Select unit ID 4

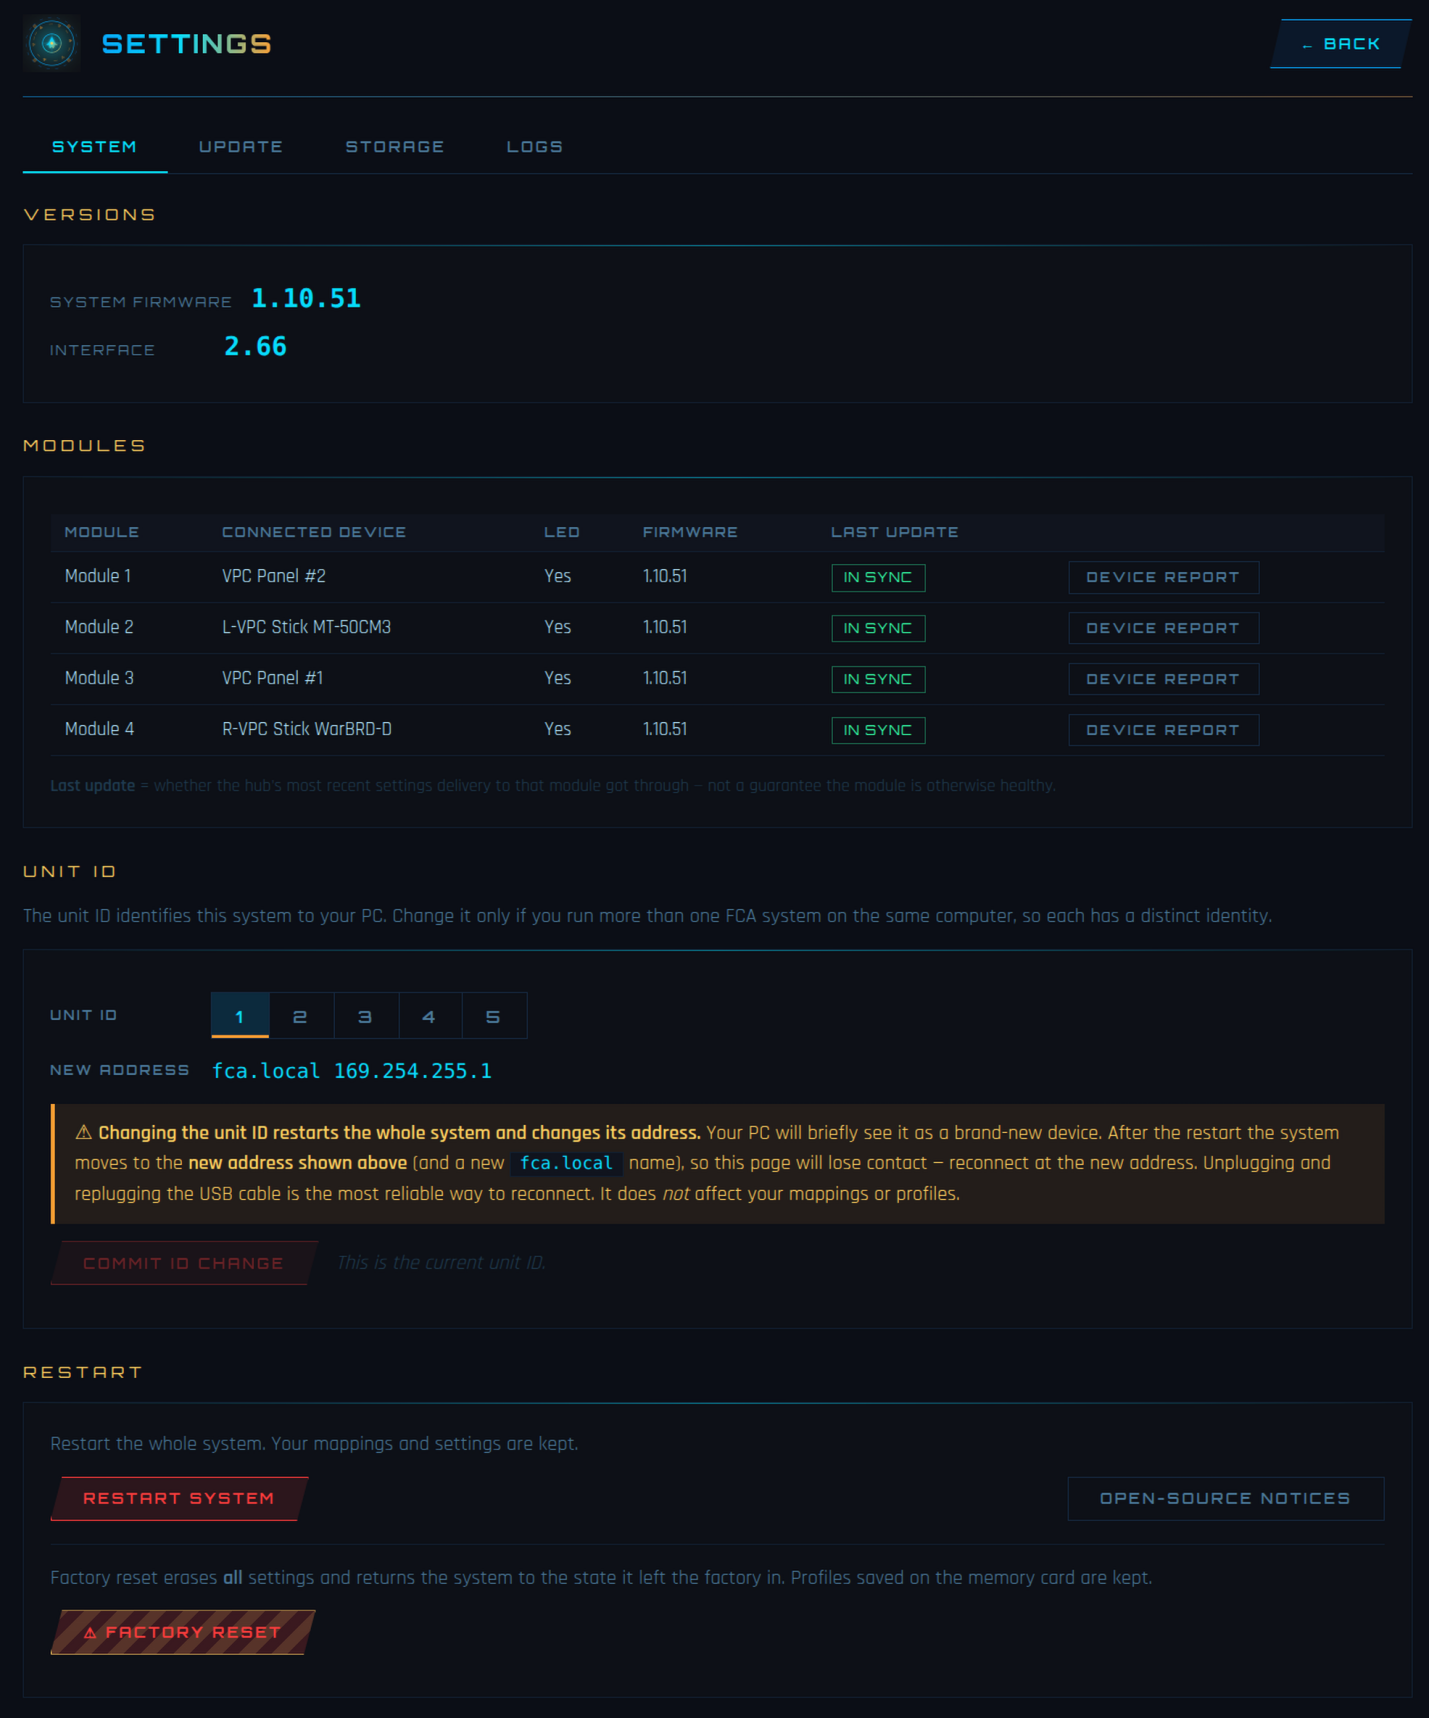click(x=430, y=1016)
